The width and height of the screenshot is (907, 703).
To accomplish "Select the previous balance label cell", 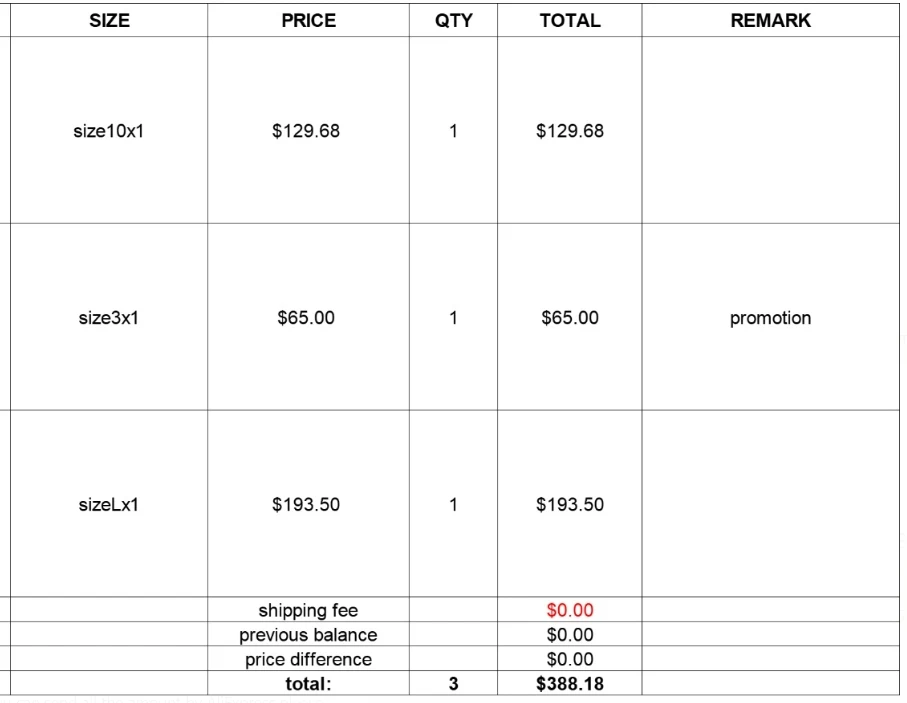I will point(308,635).
